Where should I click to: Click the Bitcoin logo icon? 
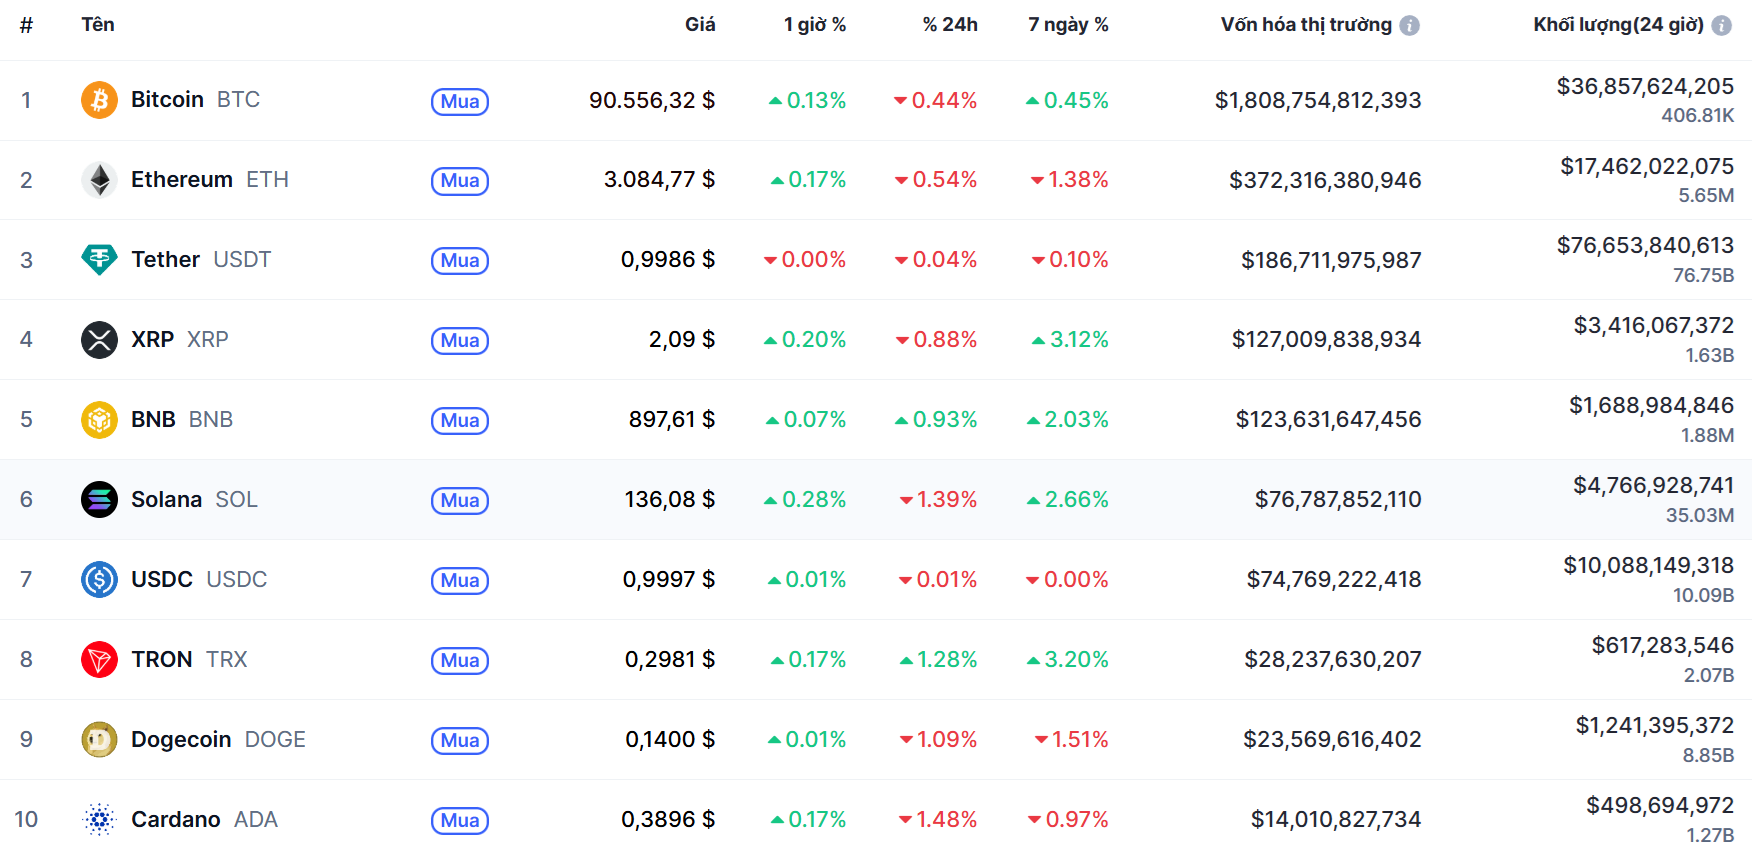pyautogui.click(x=99, y=100)
